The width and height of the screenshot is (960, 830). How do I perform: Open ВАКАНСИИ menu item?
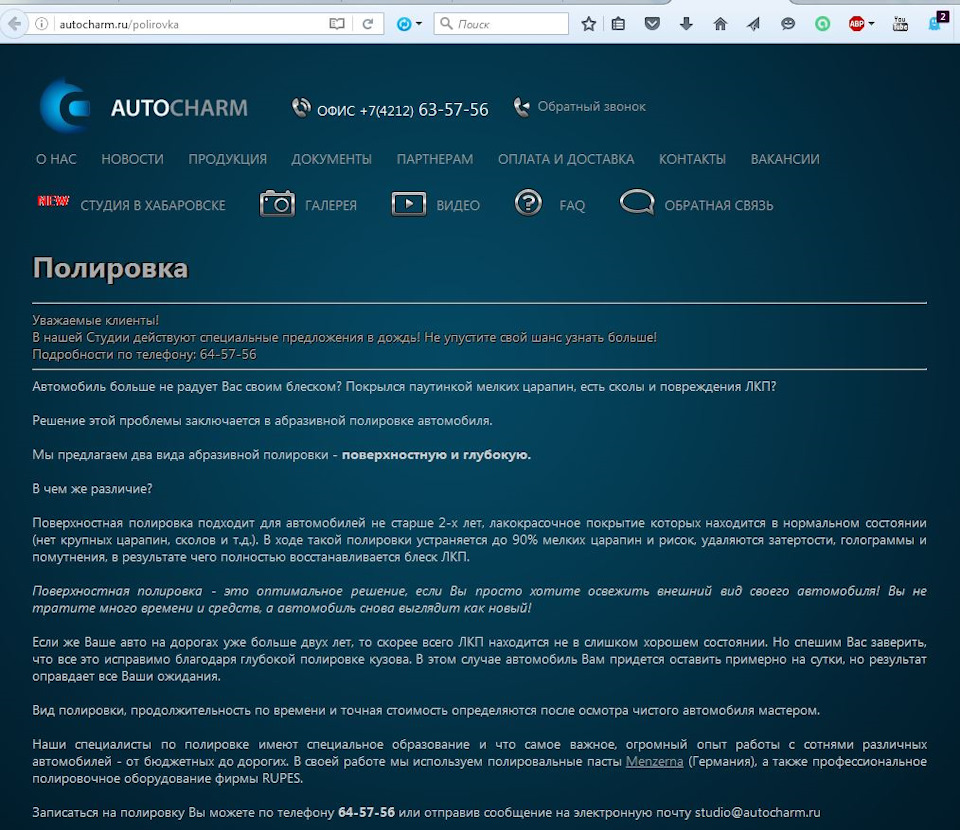pyautogui.click(x=785, y=159)
